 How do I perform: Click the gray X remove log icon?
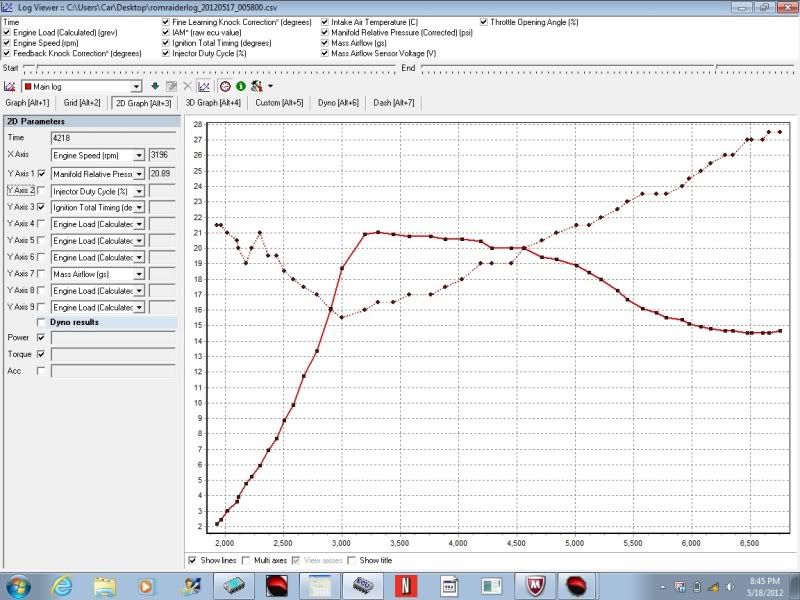pos(188,86)
